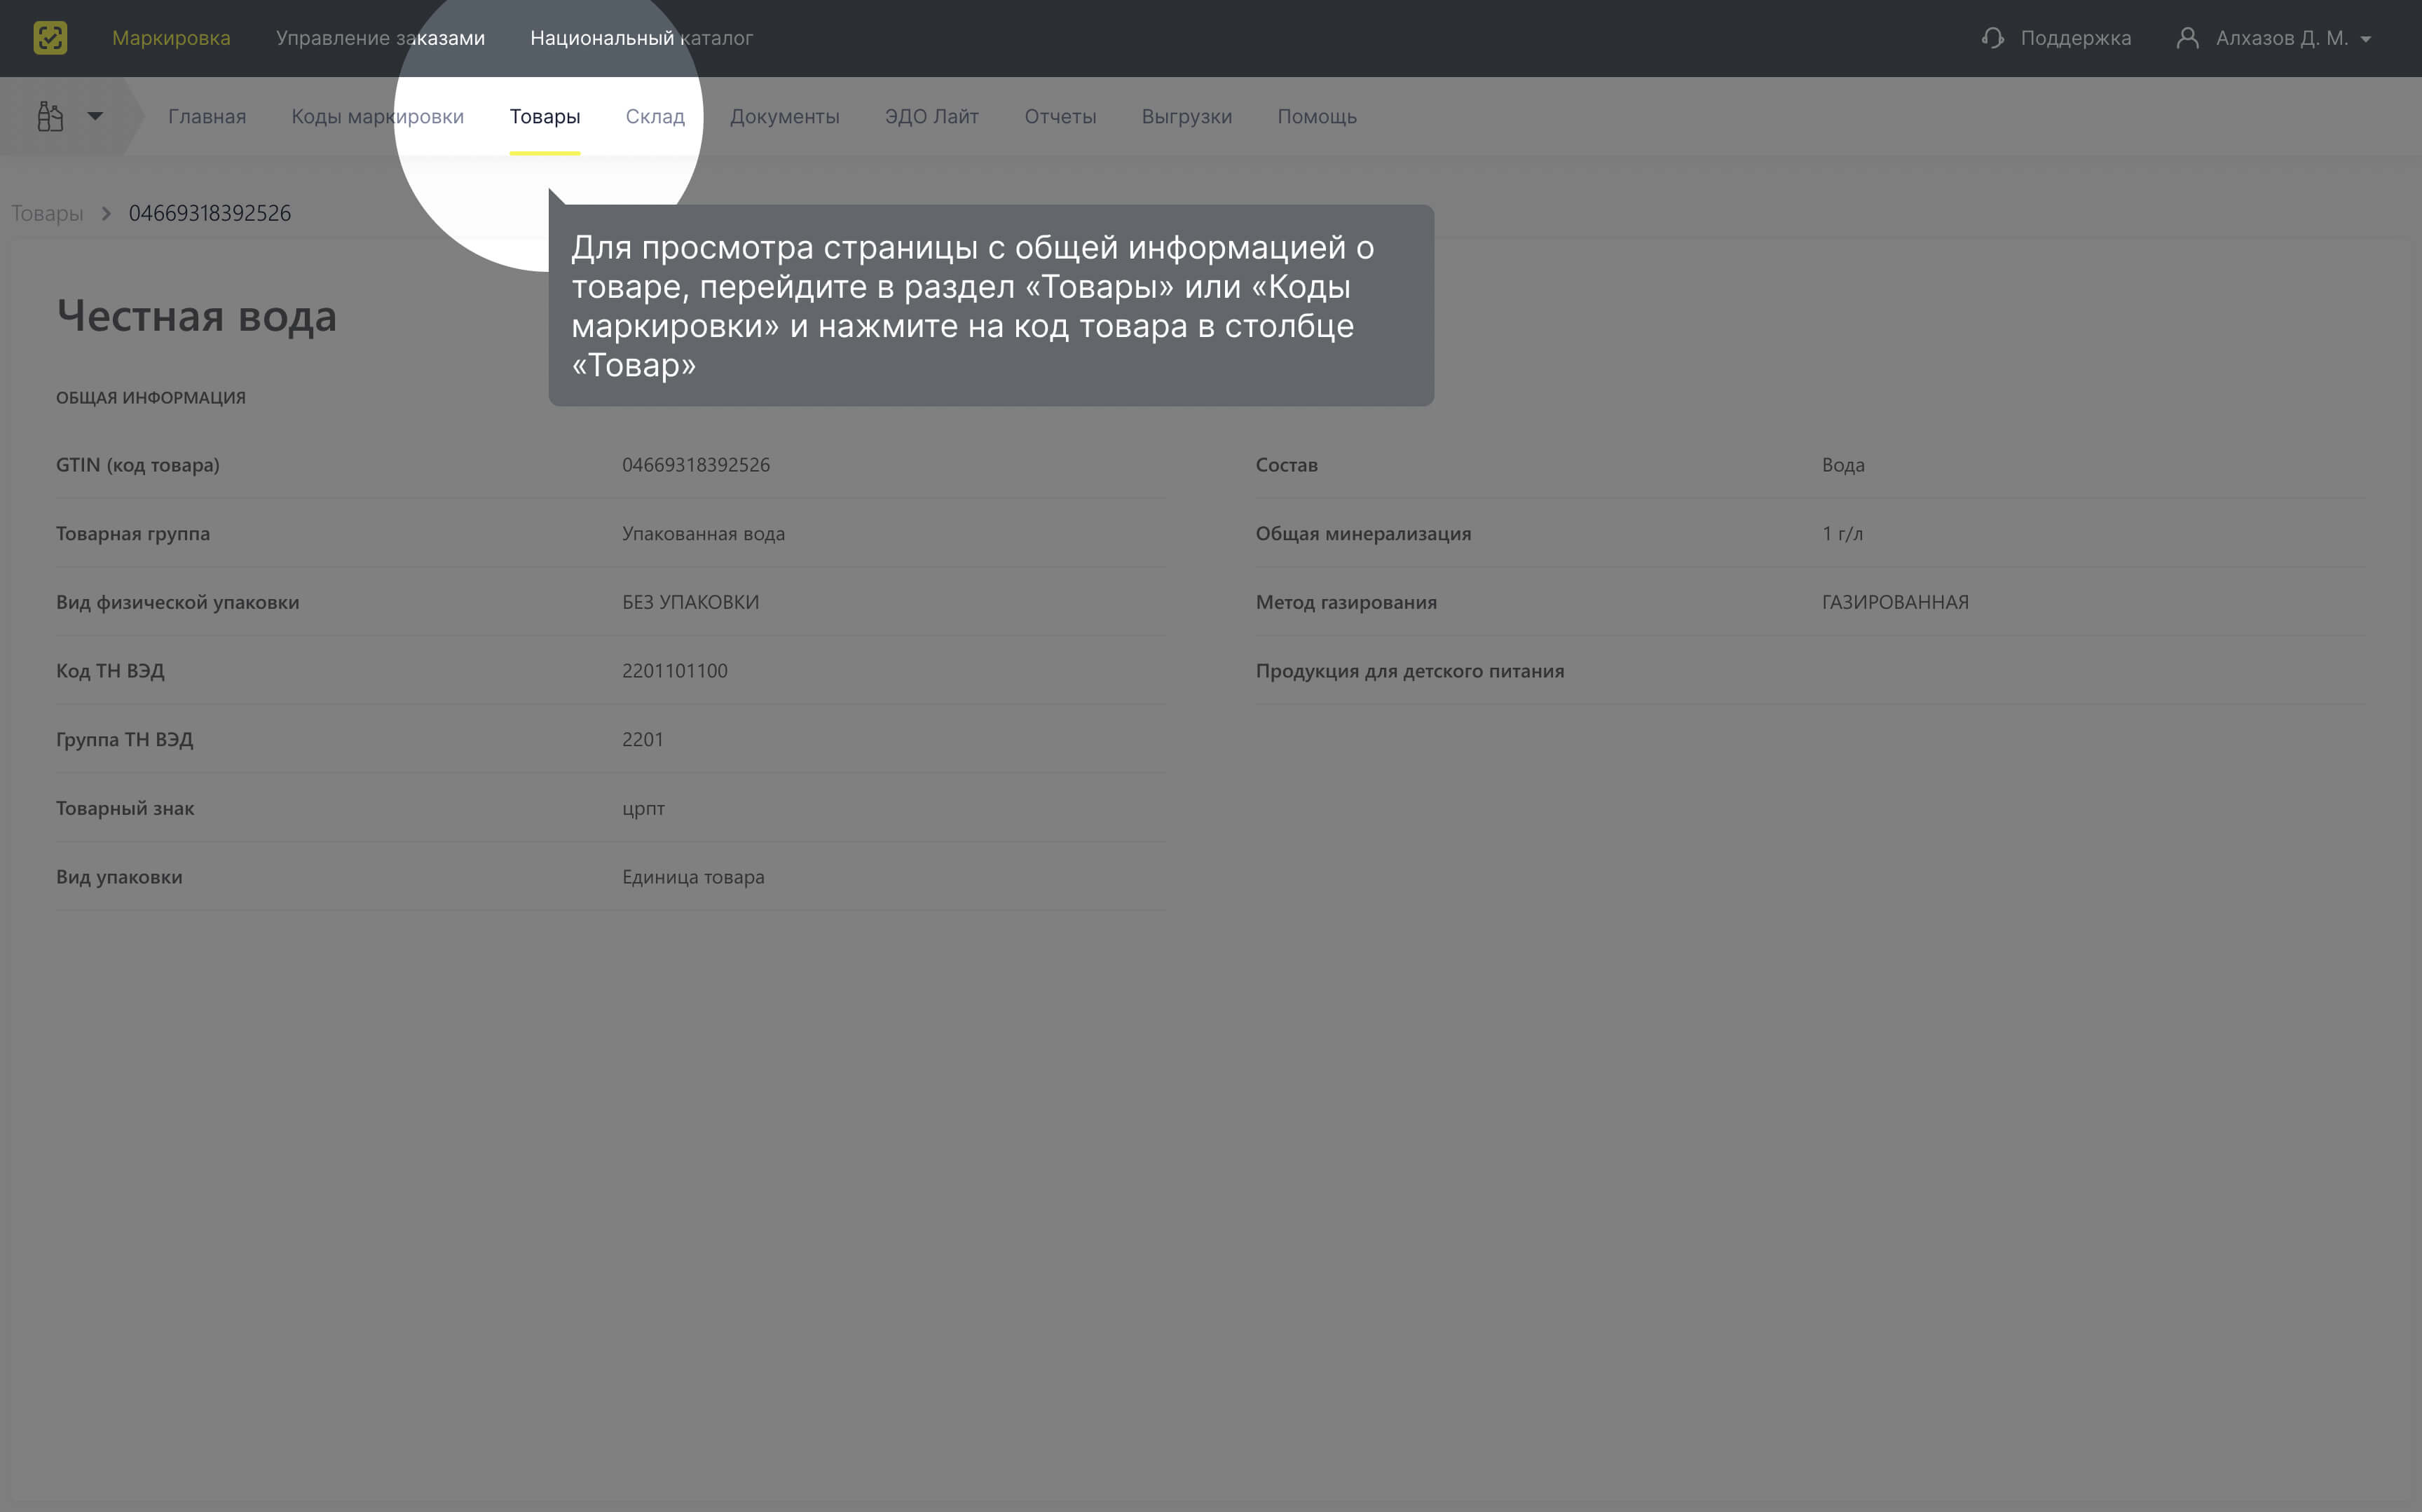Click the Единица товара value
Screen dimensions: 2422x1512
(693, 877)
